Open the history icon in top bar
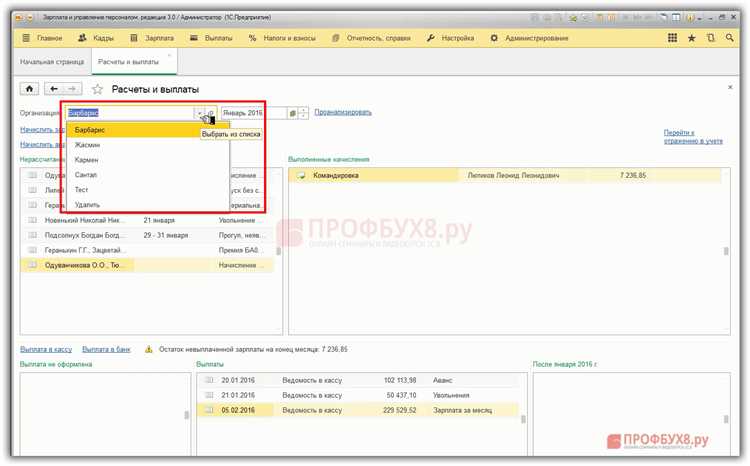750x466 pixels. [710, 38]
